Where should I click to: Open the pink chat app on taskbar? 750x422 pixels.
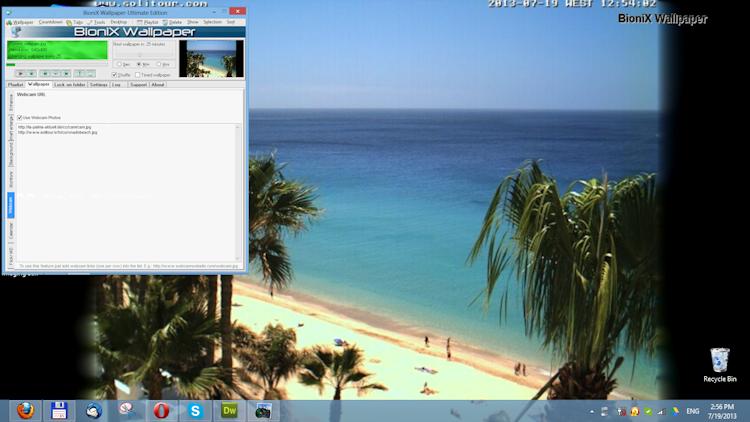[x=127, y=411]
